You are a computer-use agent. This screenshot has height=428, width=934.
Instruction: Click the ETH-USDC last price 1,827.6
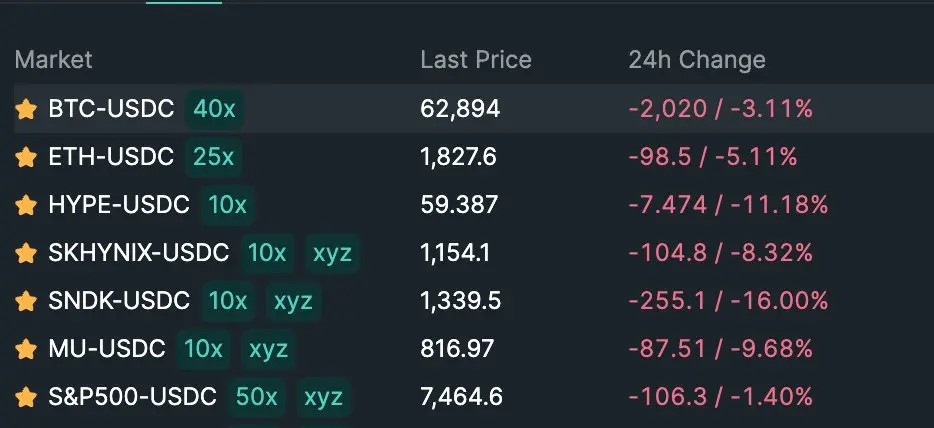[x=459, y=157]
